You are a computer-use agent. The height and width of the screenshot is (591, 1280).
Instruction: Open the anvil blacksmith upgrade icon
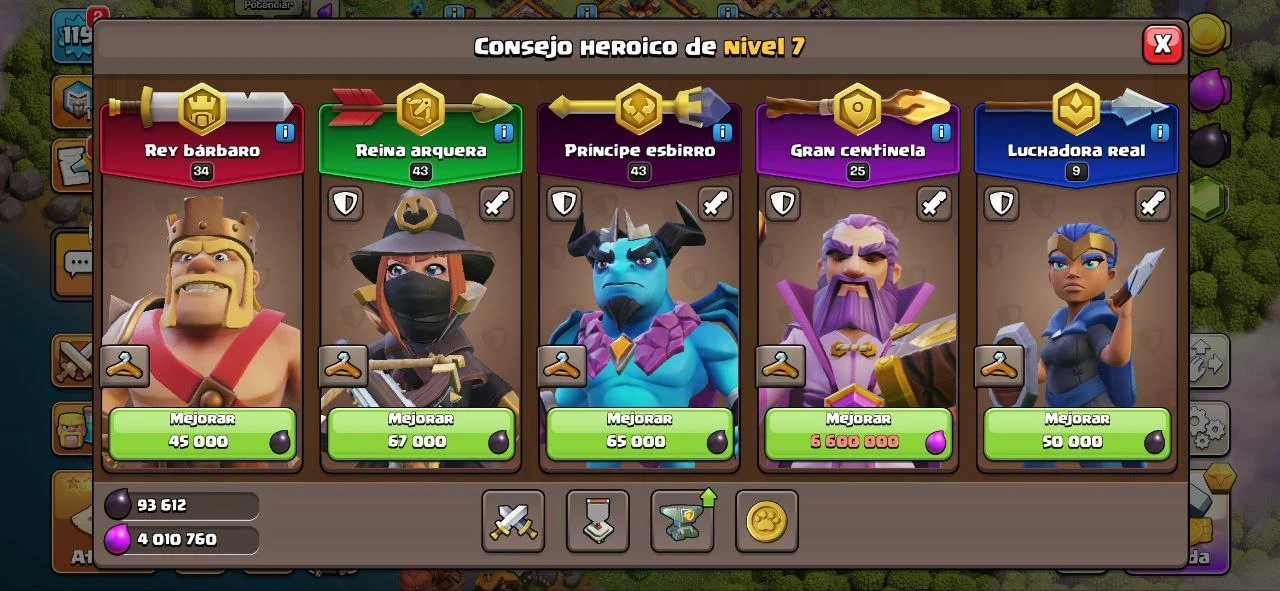coord(683,521)
